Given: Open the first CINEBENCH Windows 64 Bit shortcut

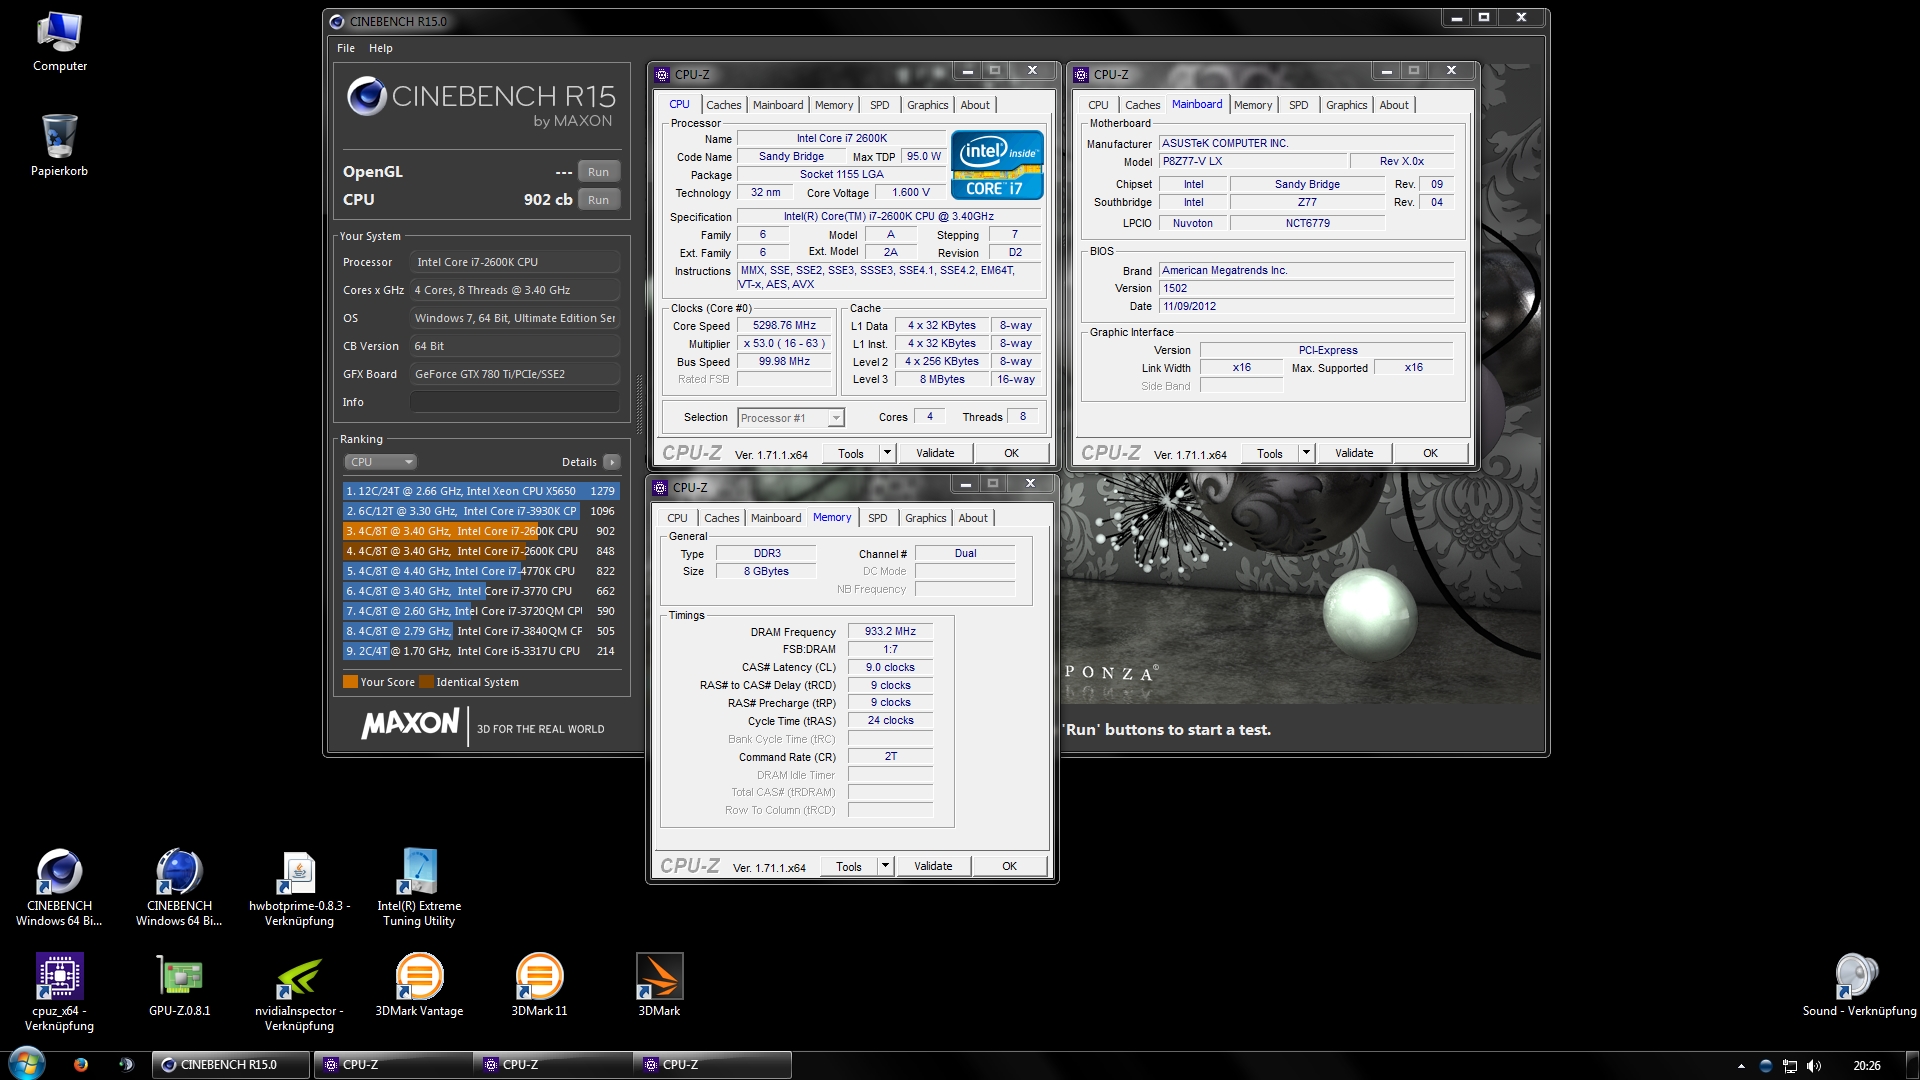Looking at the screenshot, I should coord(59,888).
